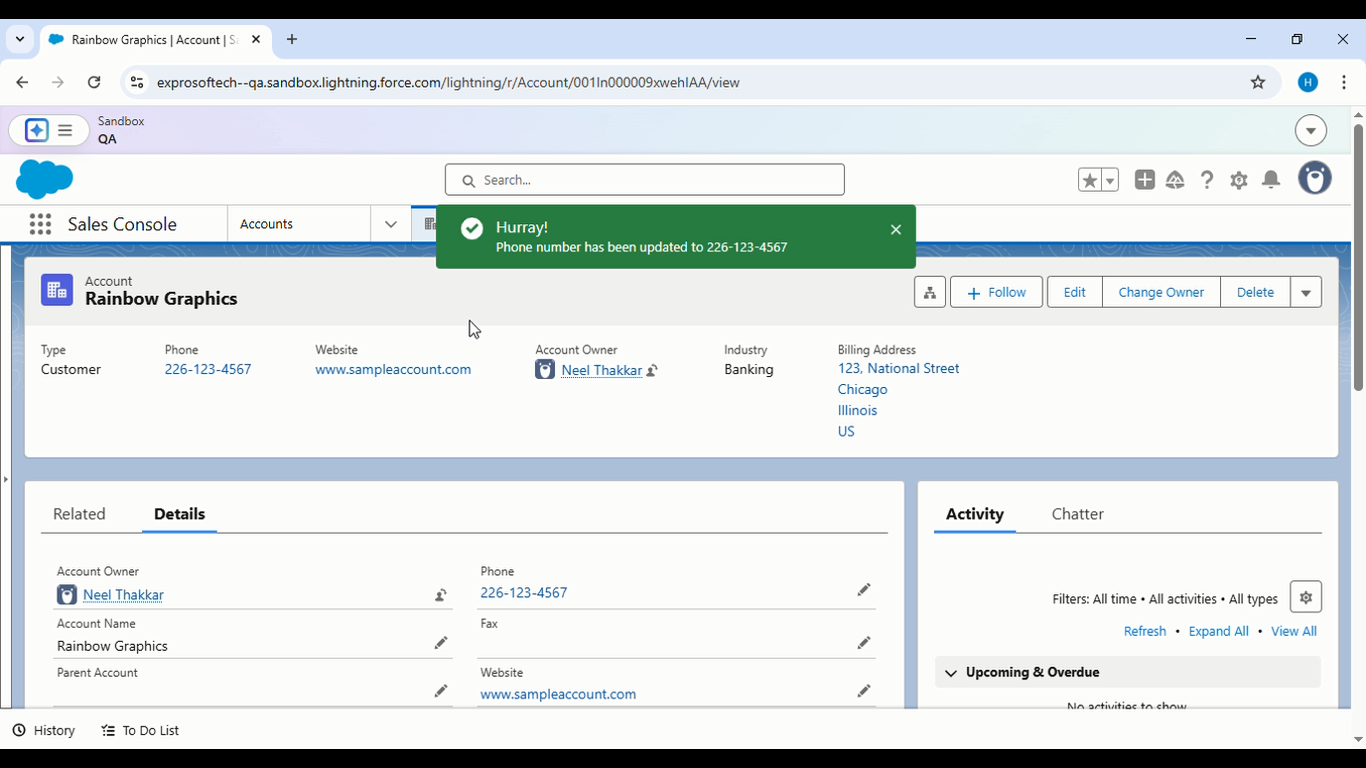Screen dimensions: 1366x768
Task: Switch to the Chatter tab
Action: click(1078, 514)
